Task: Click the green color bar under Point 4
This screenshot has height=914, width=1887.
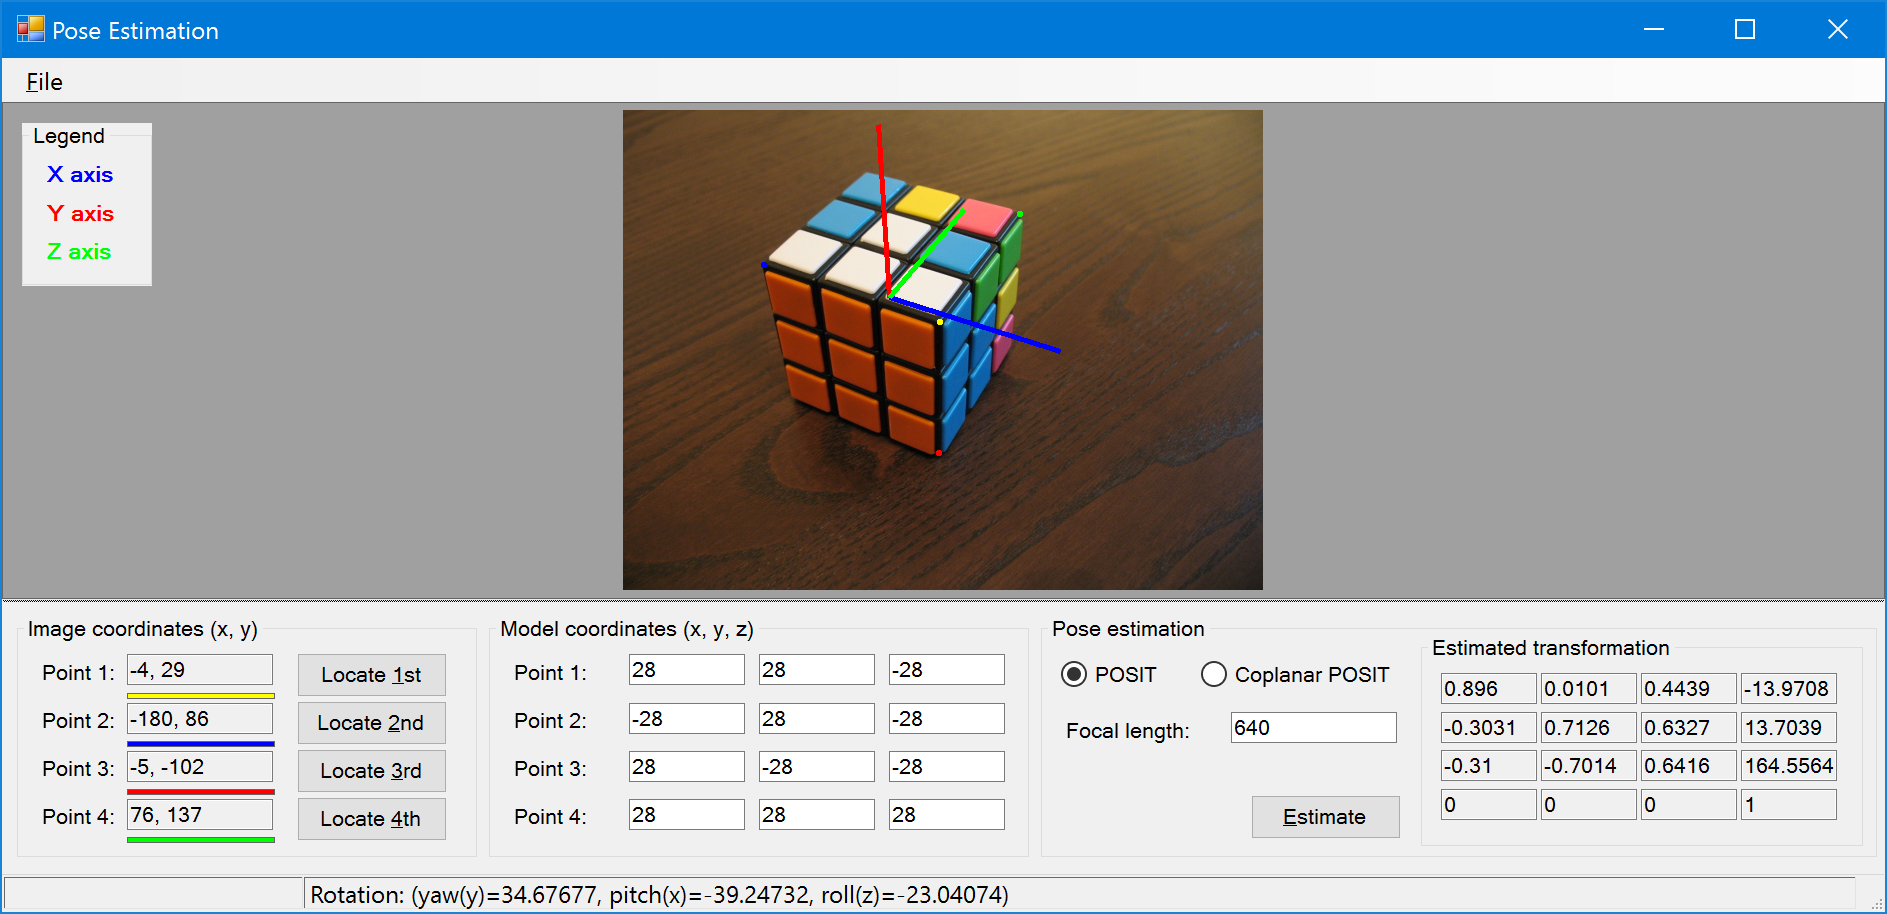Action: click(x=200, y=840)
